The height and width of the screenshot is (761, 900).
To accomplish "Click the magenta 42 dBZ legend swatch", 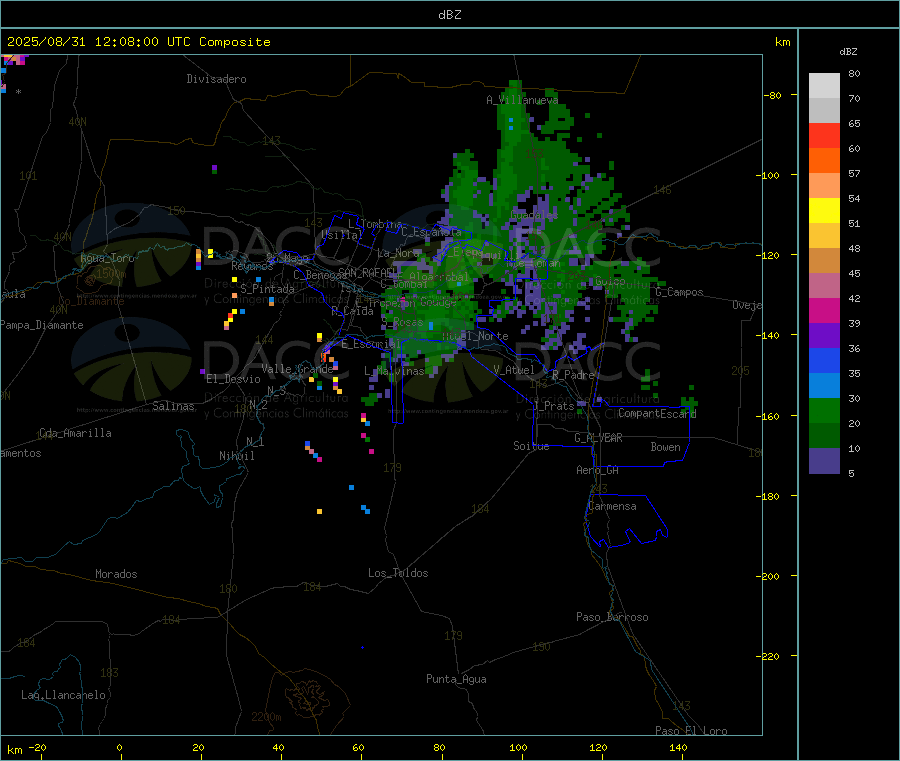I will click(x=824, y=310).
